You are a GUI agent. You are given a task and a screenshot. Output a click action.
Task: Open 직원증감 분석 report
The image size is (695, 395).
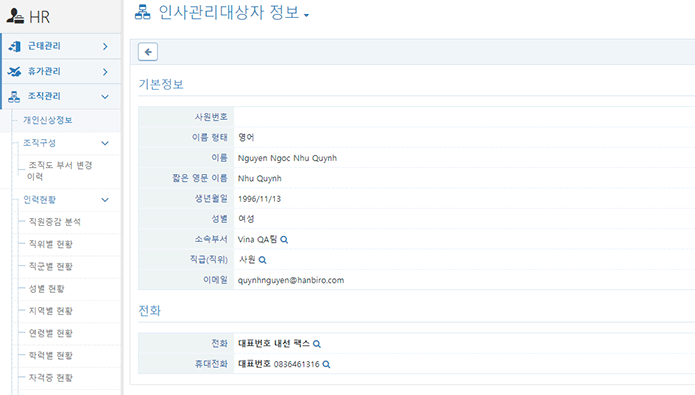55,222
